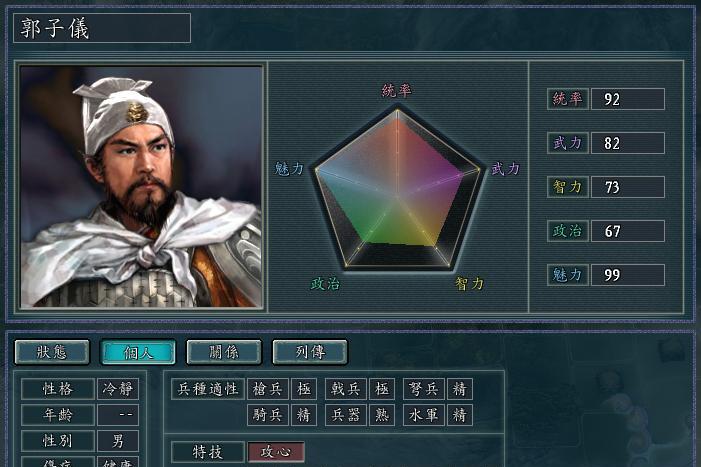Select the 政治 stat label in the list

[x=567, y=231]
